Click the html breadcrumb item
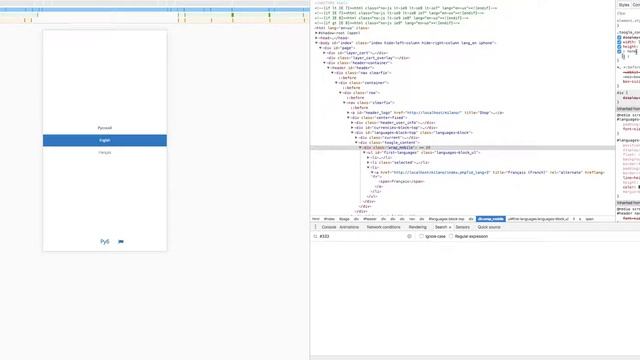 (x=316, y=219)
